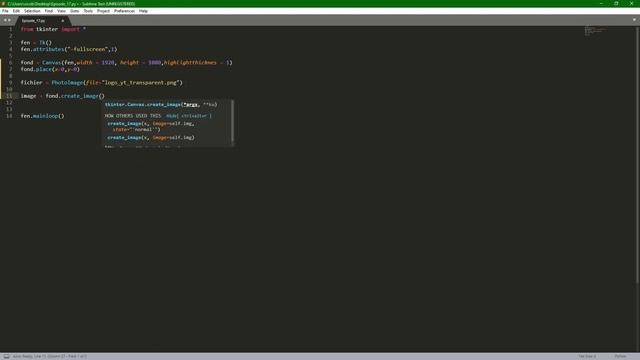Open the Tab Size setting in status bar

click(587, 356)
